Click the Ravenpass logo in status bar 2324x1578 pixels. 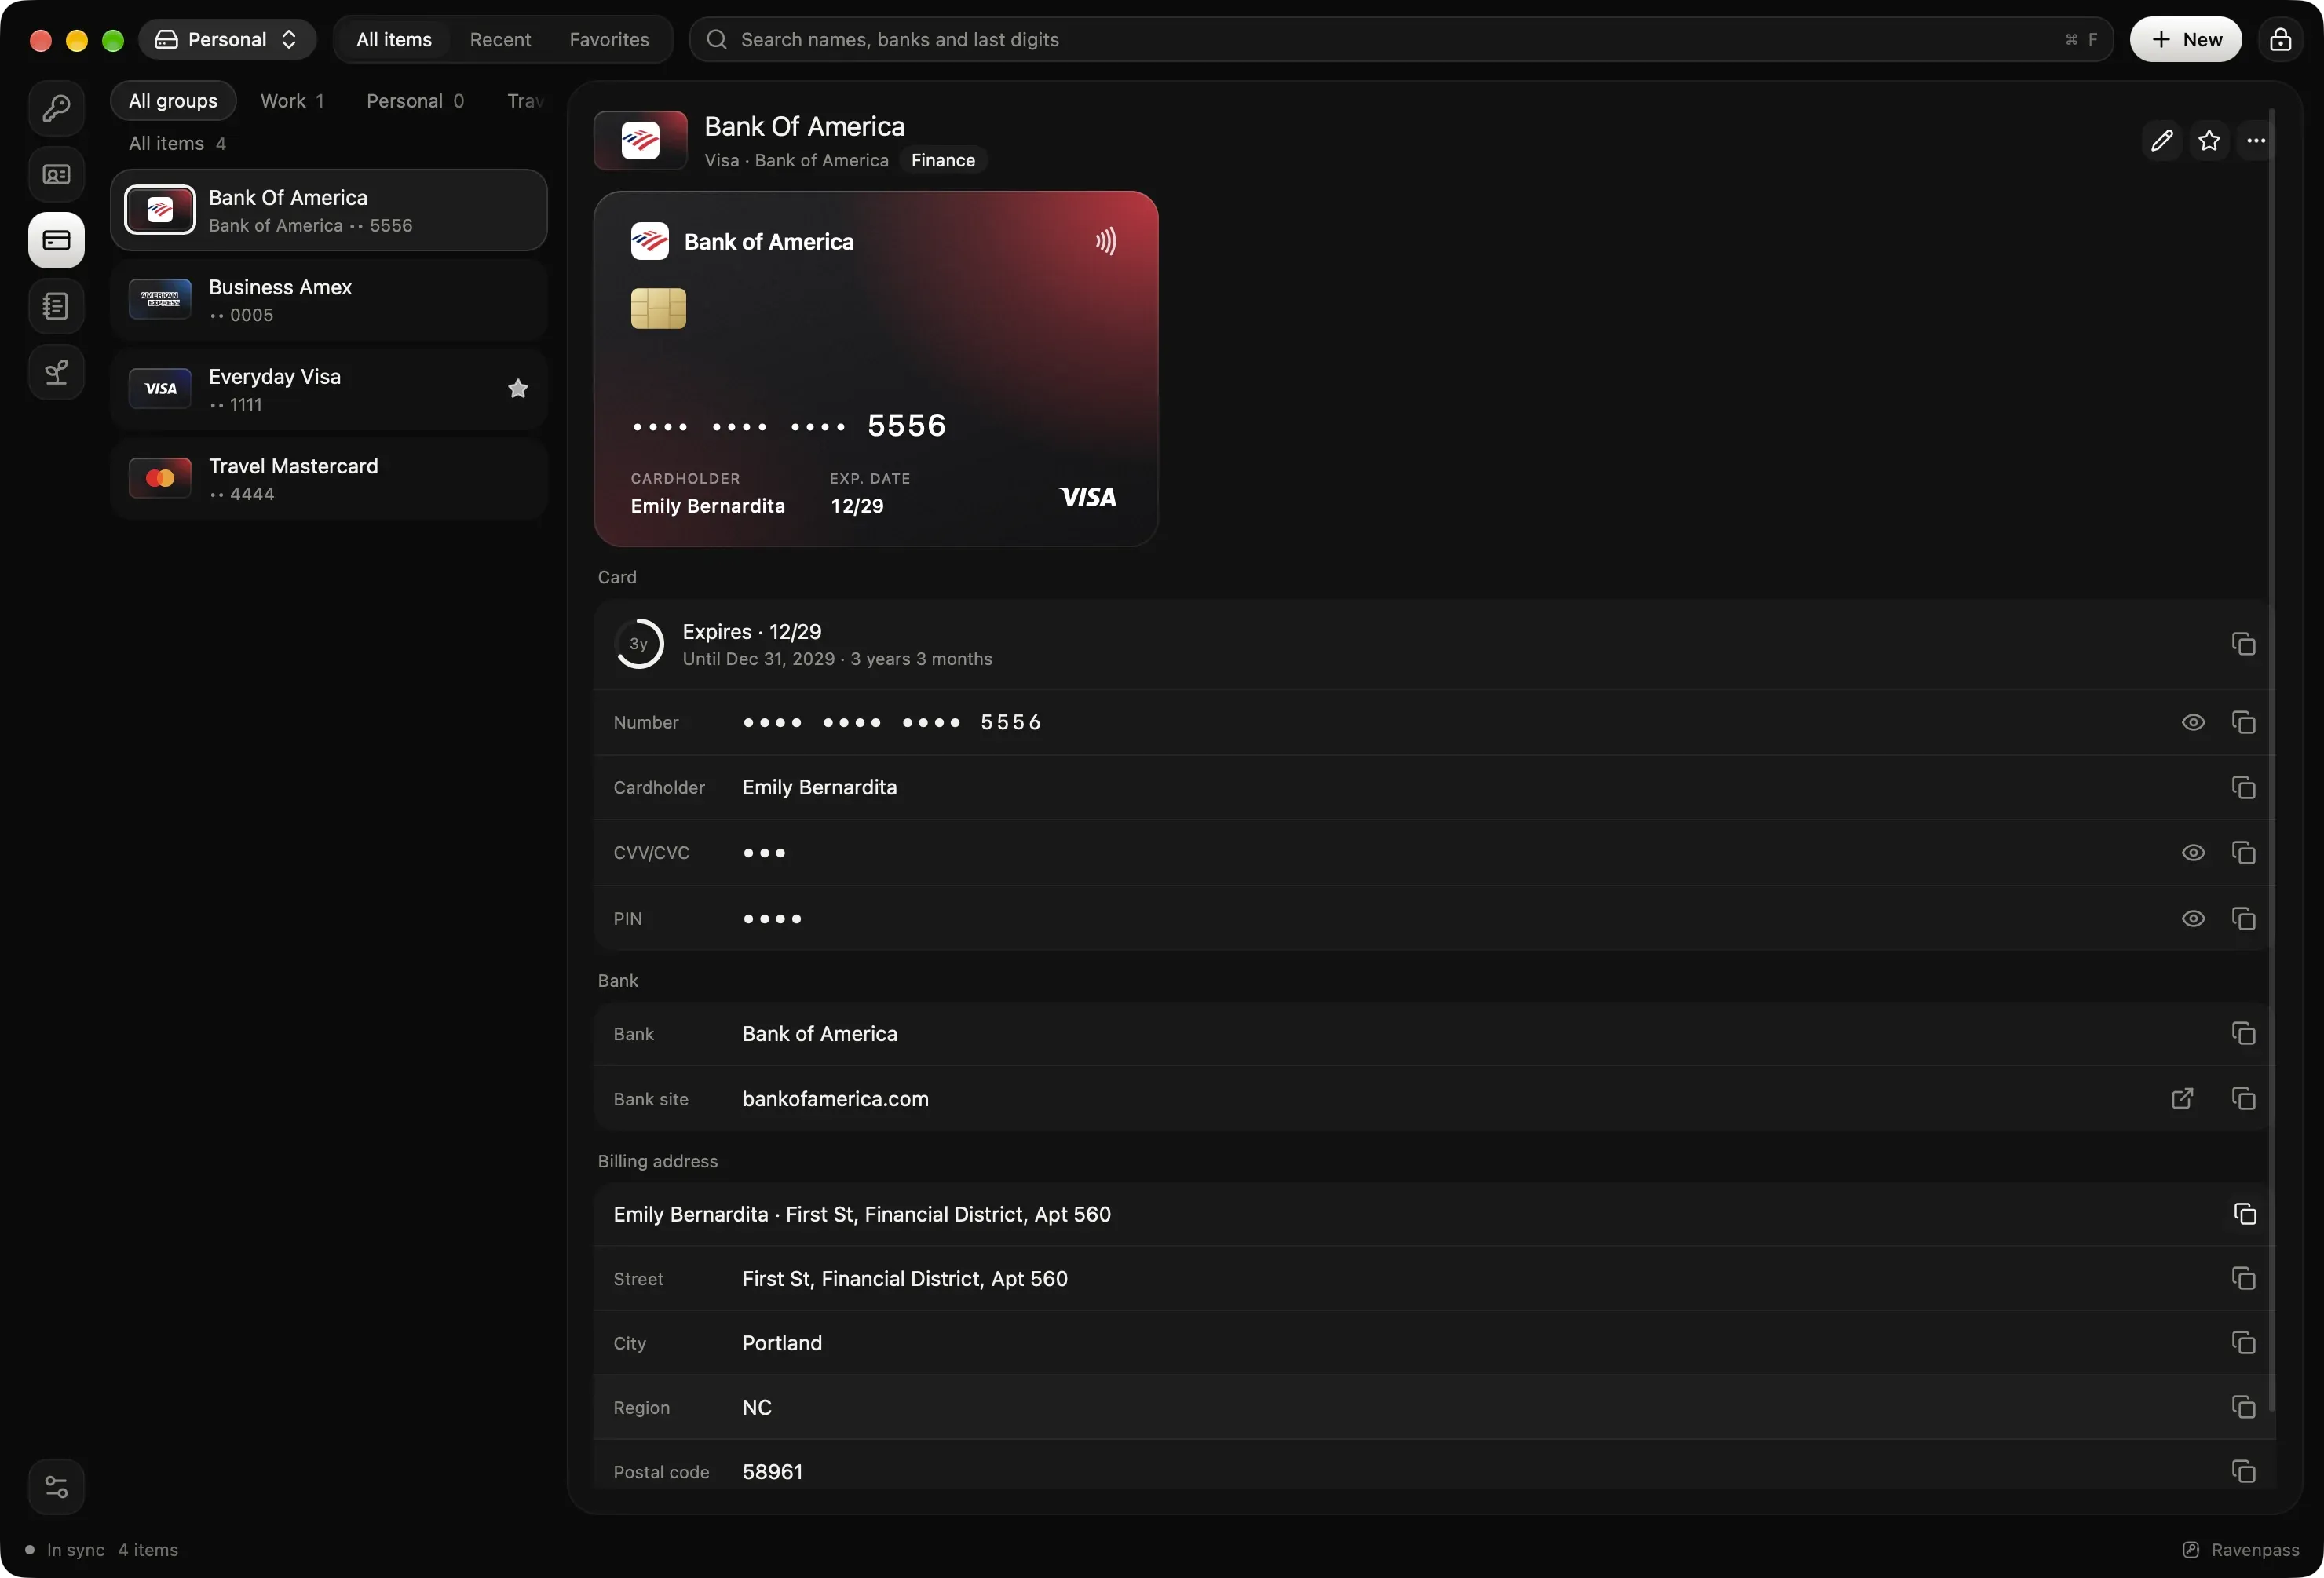(2190, 1550)
